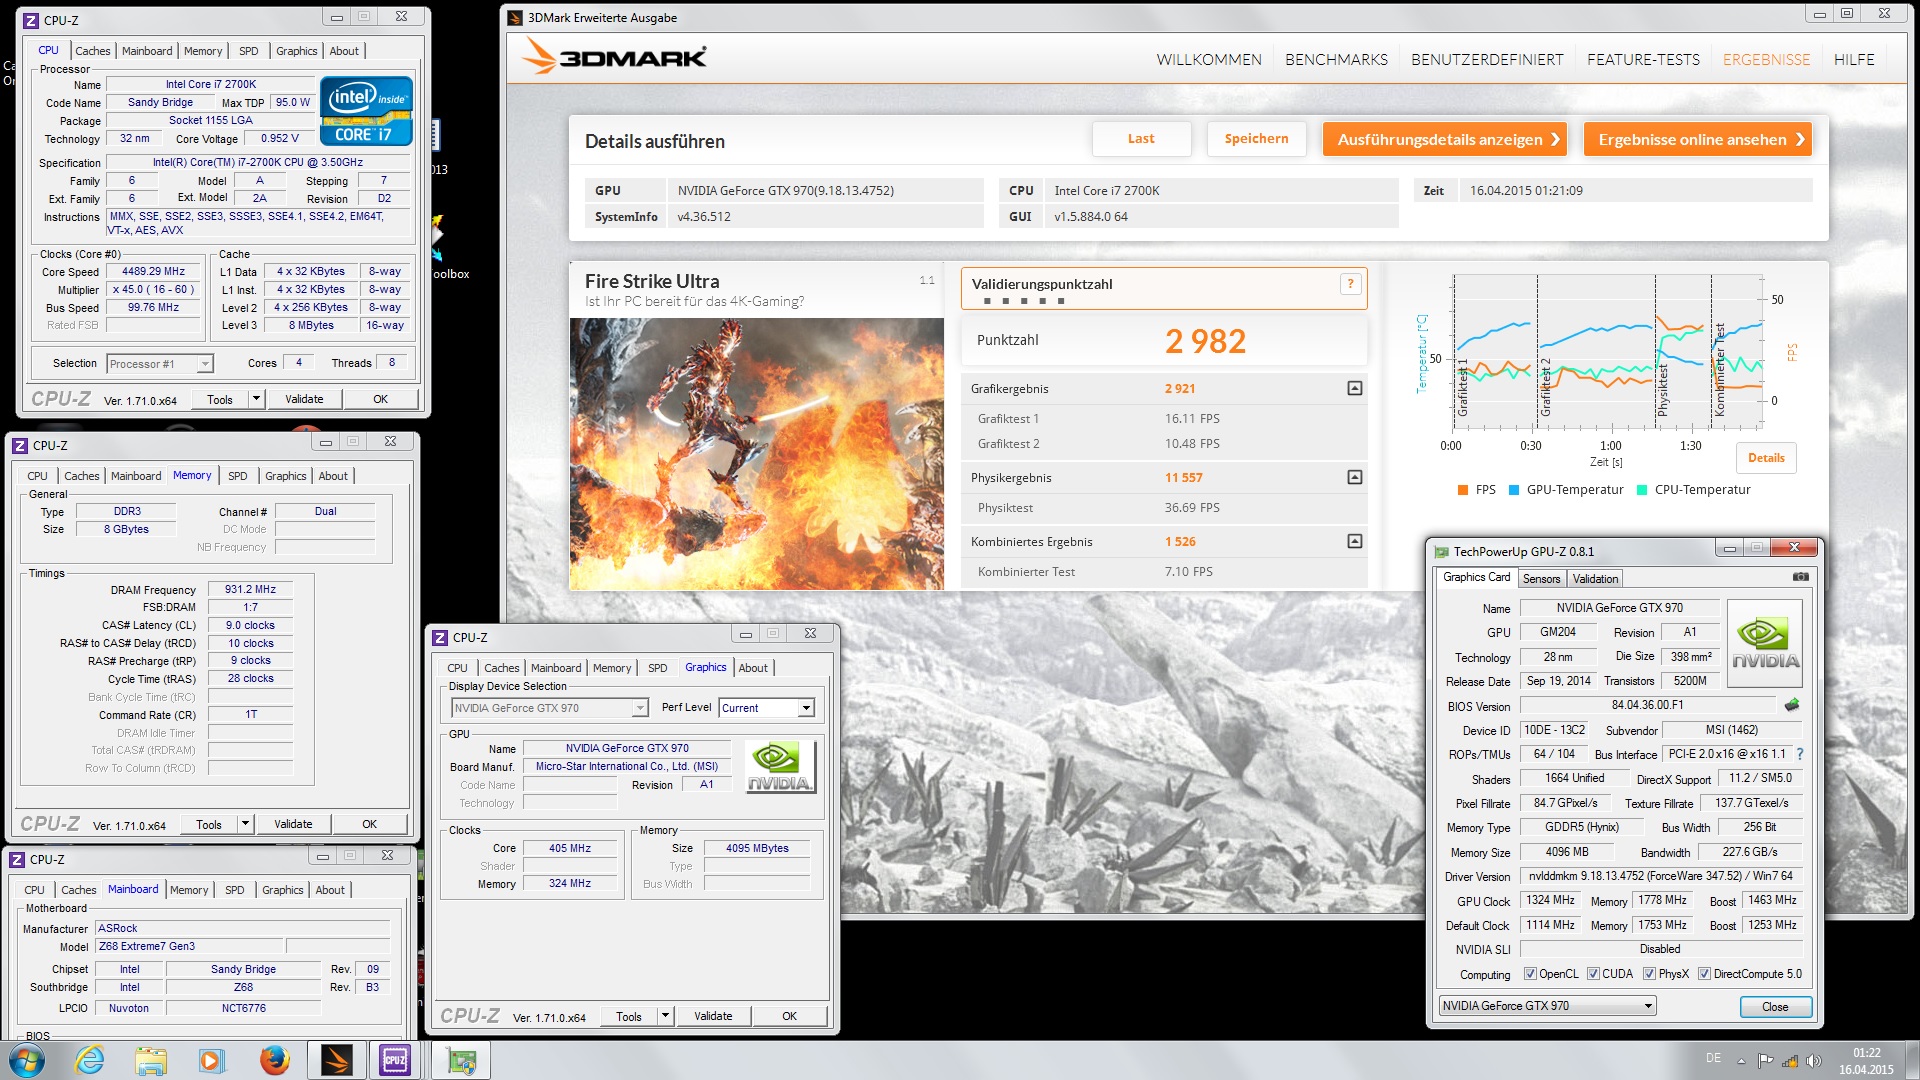
Task: Open the SPD tab in Graphics CPU-Z window
Action: click(x=657, y=668)
